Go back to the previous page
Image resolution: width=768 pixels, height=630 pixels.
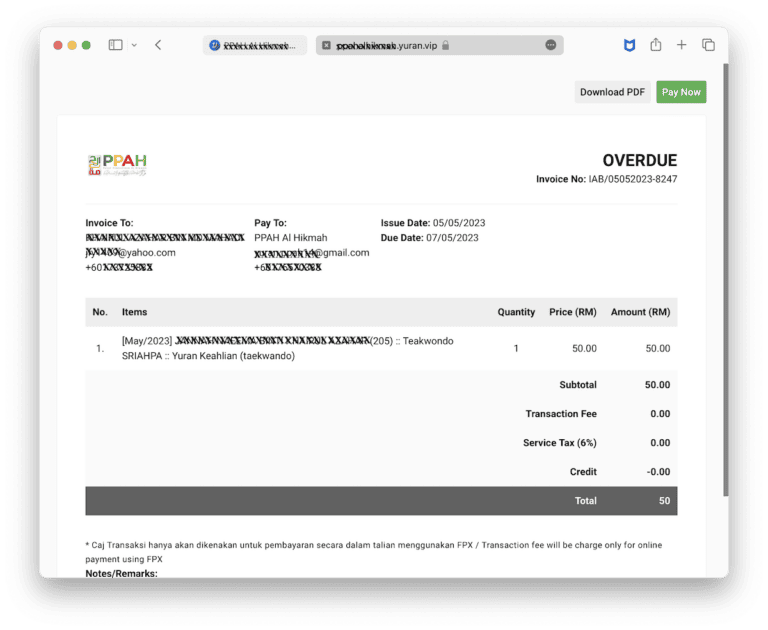[x=158, y=45]
